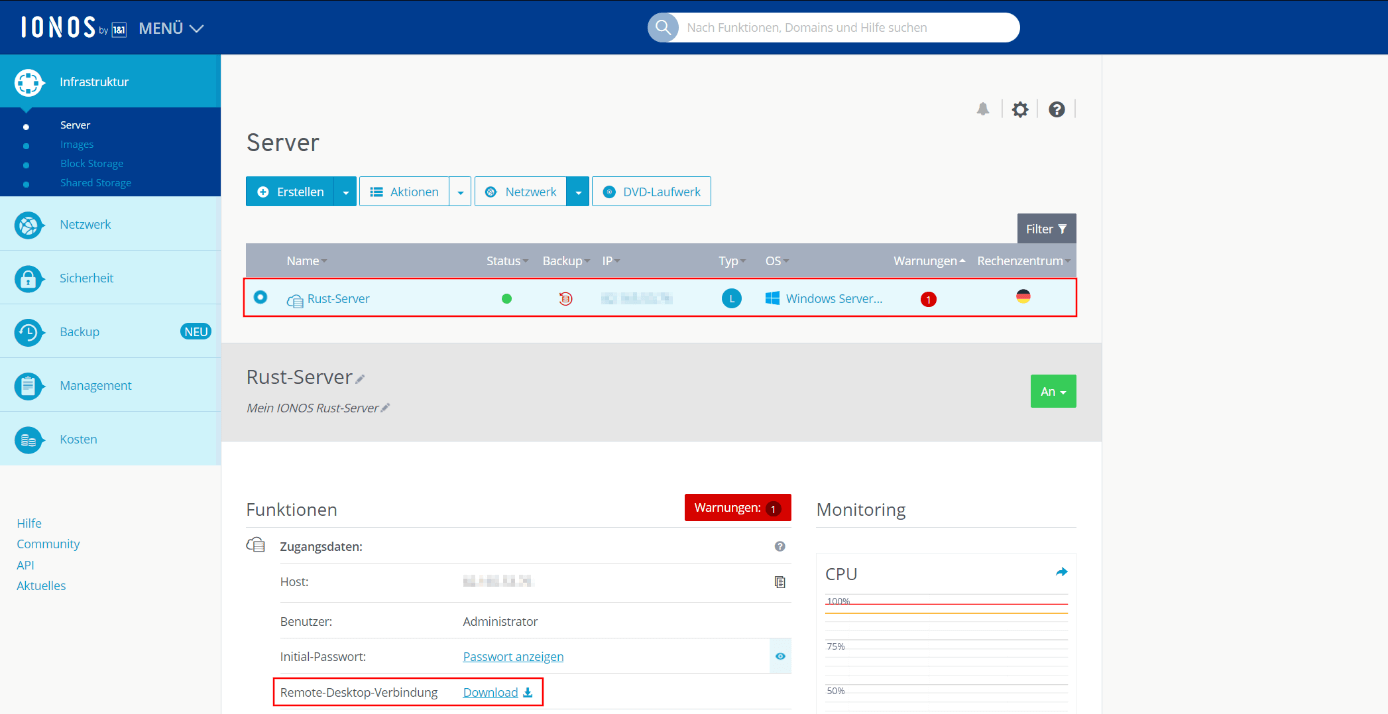This screenshot has width=1388, height=714.
Task: Open the Kosten sidebar section
Action: click(110, 439)
